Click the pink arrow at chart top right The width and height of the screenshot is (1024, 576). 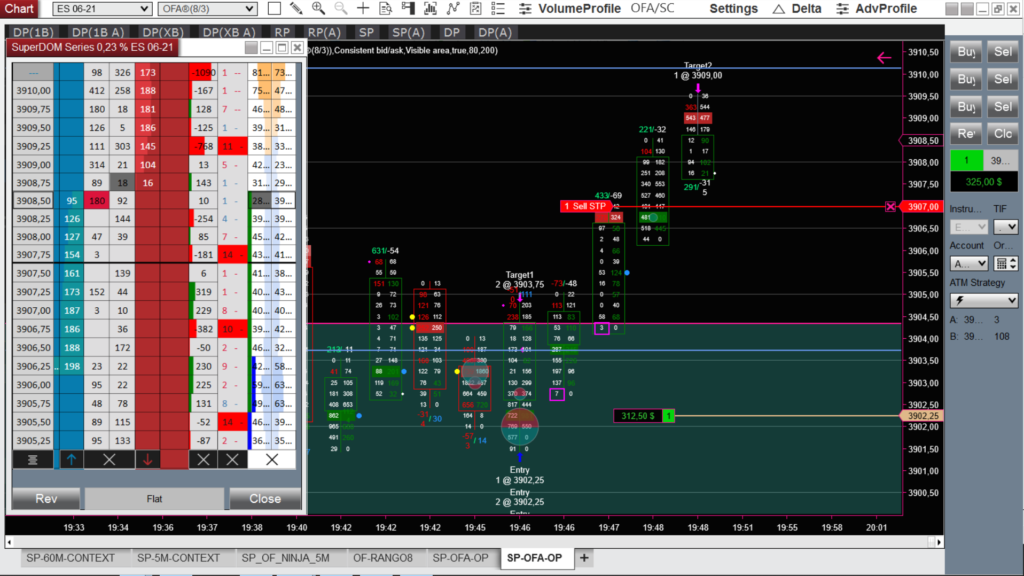tap(884, 57)
